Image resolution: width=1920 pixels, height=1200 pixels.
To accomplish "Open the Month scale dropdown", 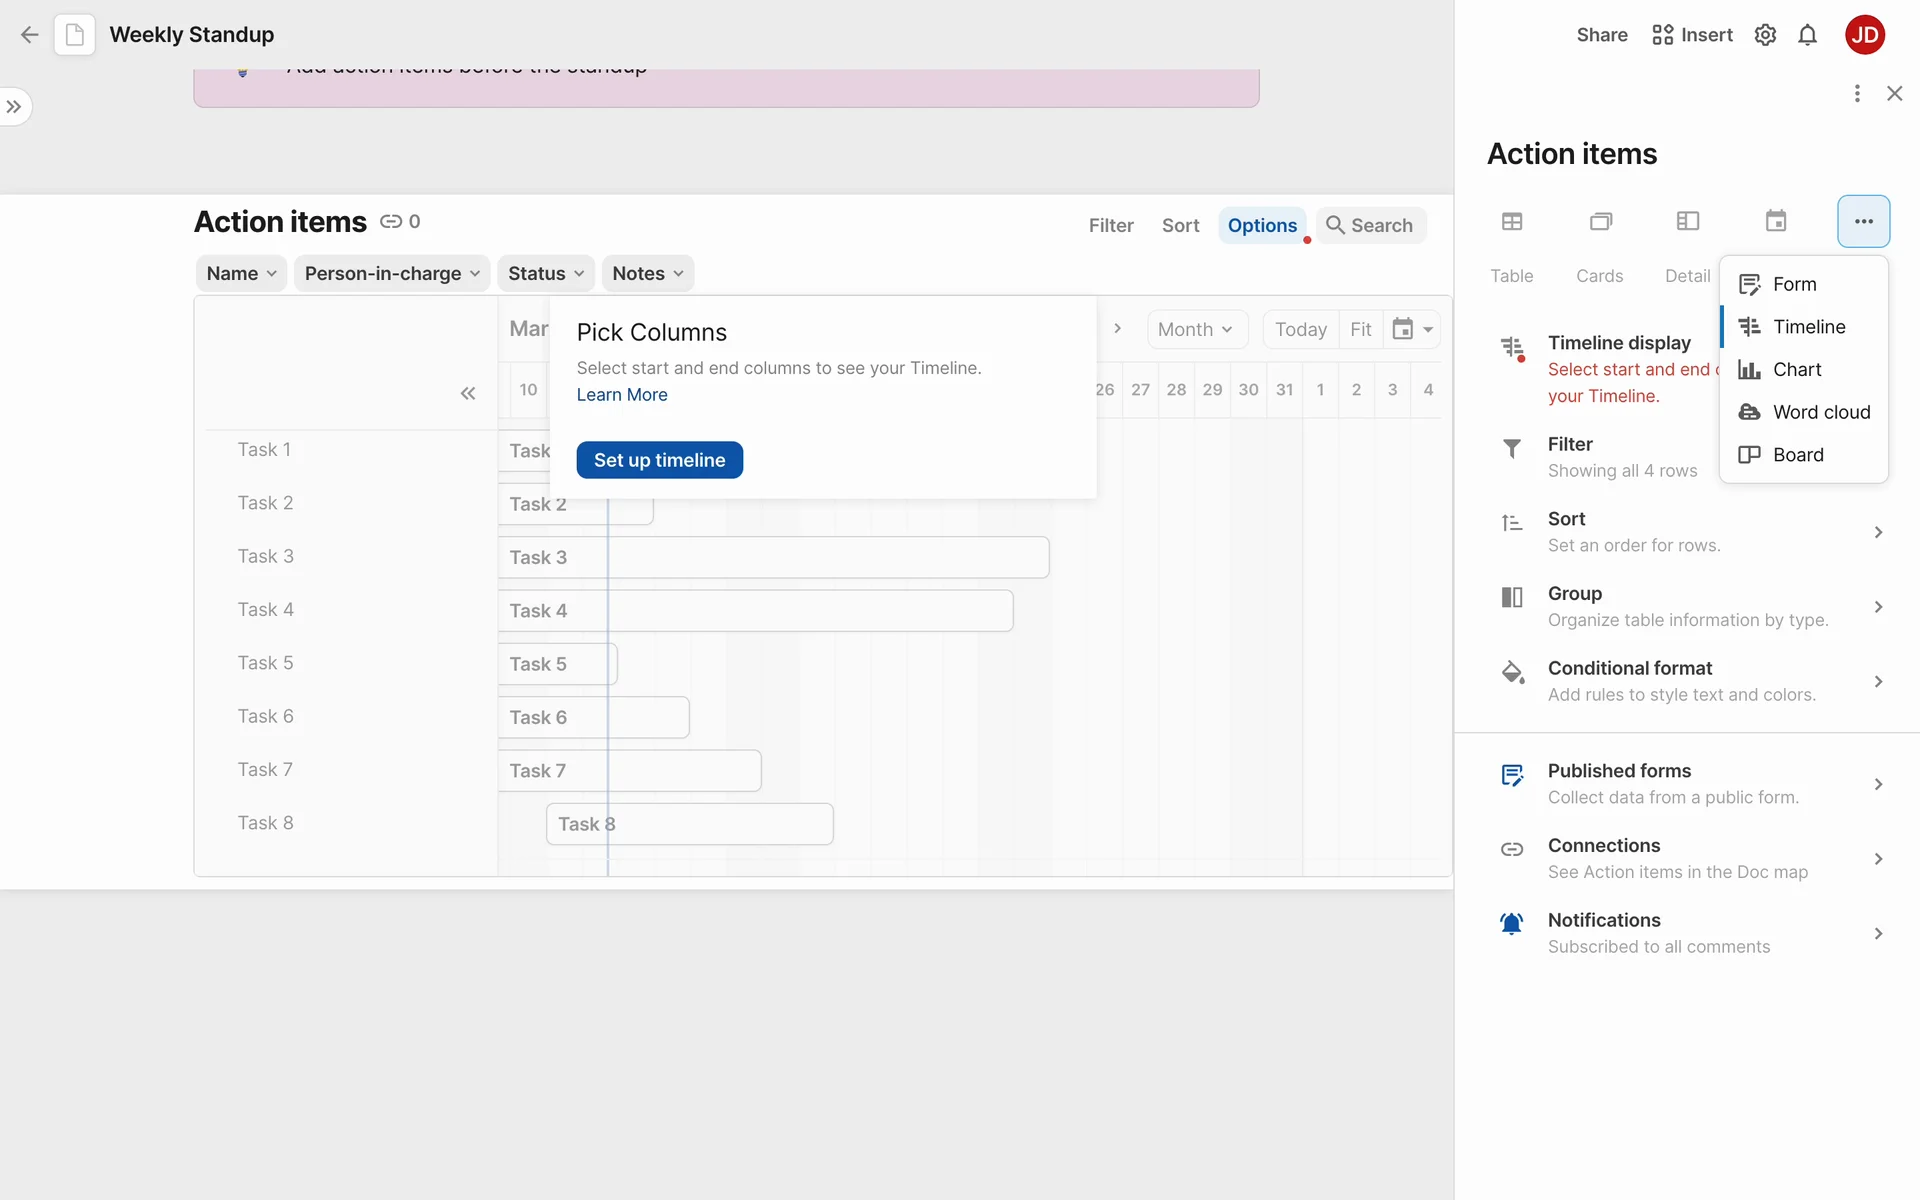I will coord(1196,329).
